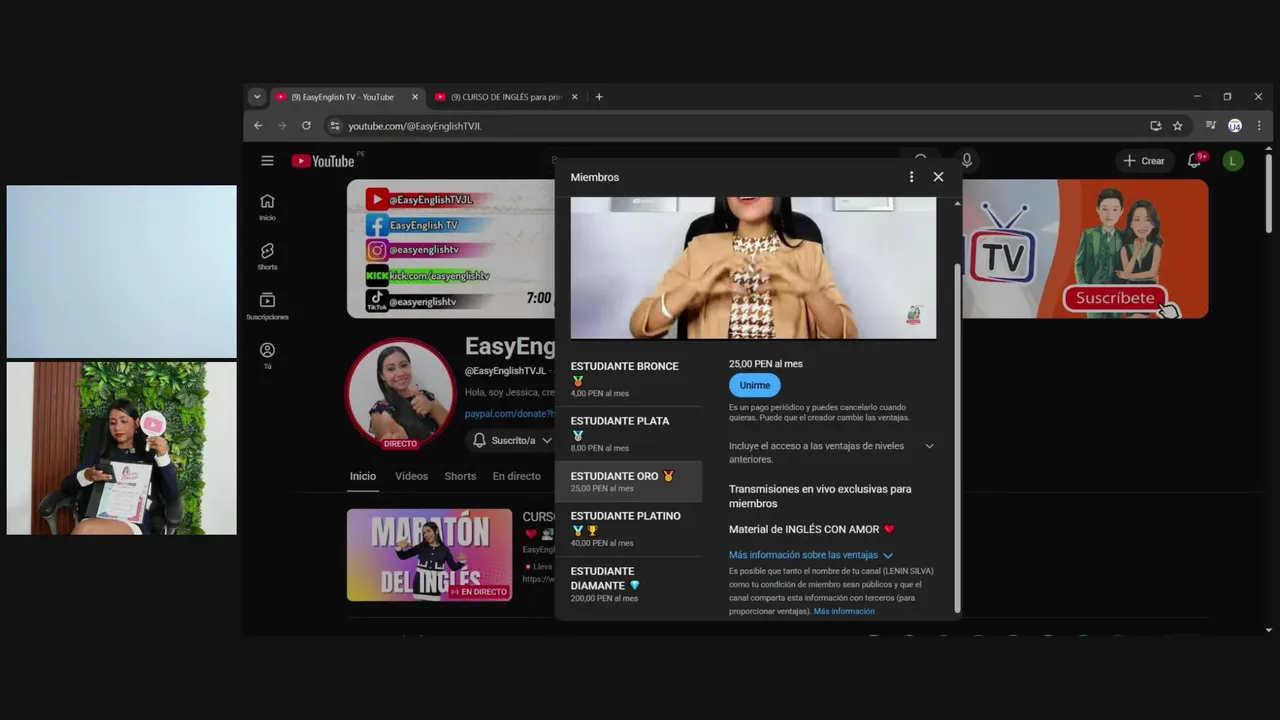Click the page vertical scrollbar
Image resolution: width=1280 pixels, height=720 pixels.
point(1268,192)
